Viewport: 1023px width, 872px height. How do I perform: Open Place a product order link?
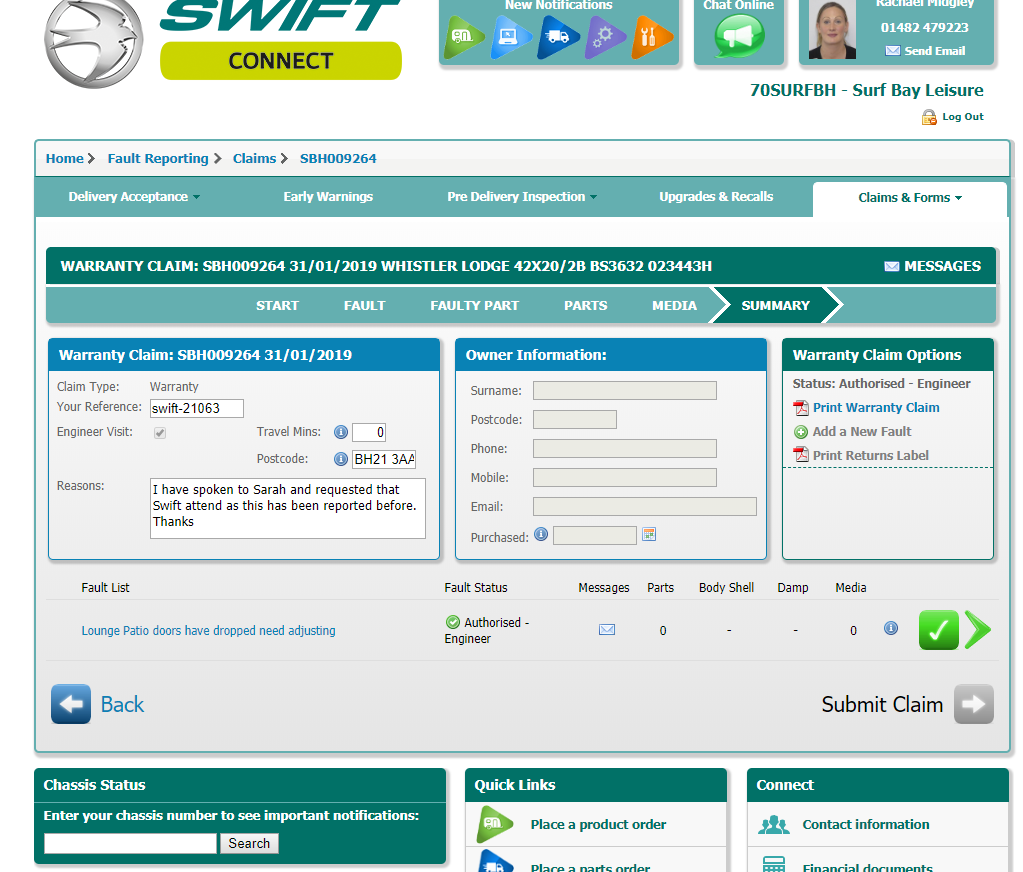pos(598,824)
